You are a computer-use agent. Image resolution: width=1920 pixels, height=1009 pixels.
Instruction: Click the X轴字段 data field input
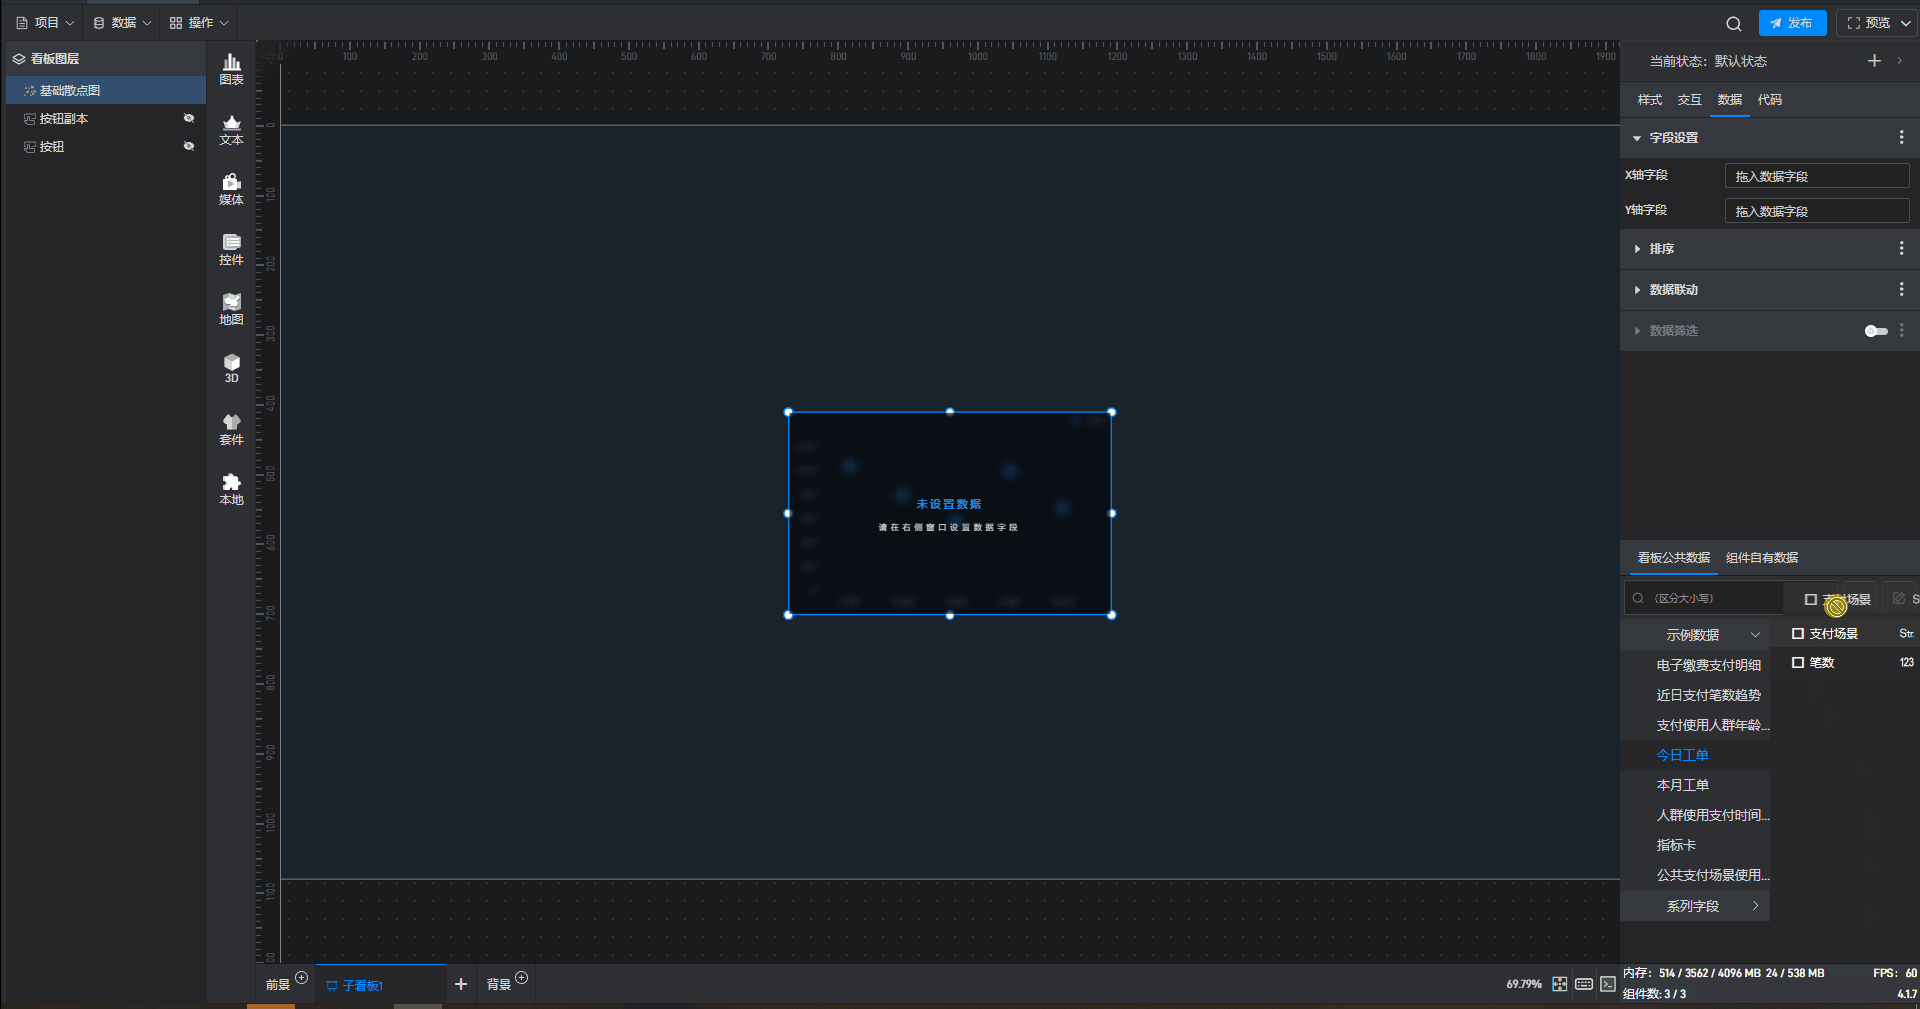(x=1816, y=176)
